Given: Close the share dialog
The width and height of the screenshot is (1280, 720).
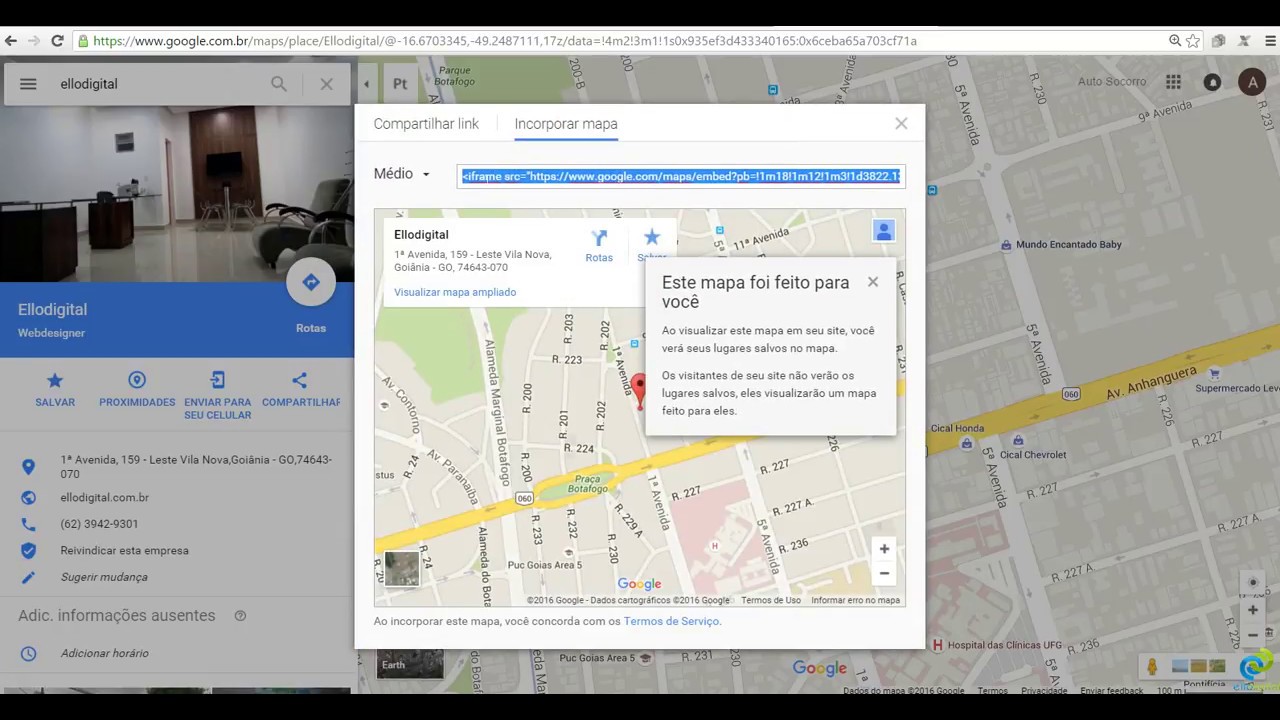Looking at the screenshot, I should point(901,124).
